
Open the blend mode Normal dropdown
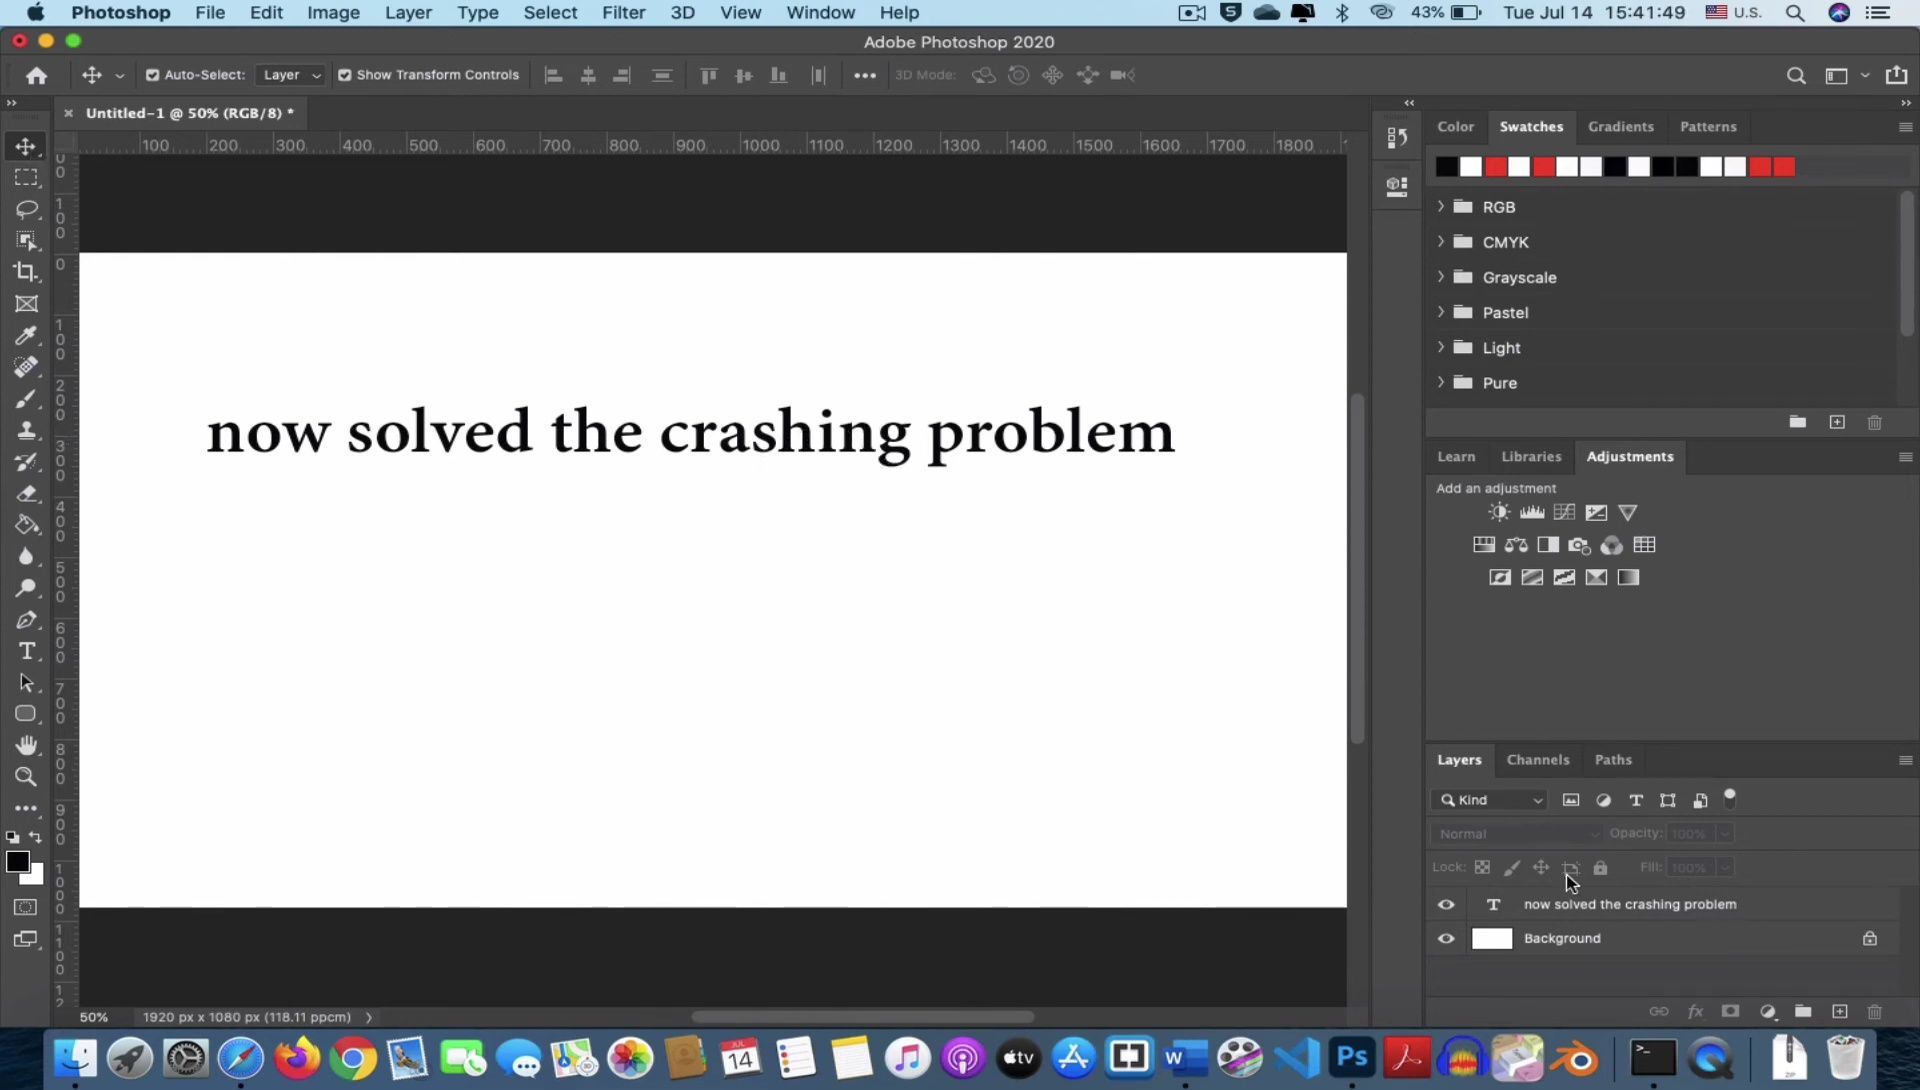coord(1516,835)
